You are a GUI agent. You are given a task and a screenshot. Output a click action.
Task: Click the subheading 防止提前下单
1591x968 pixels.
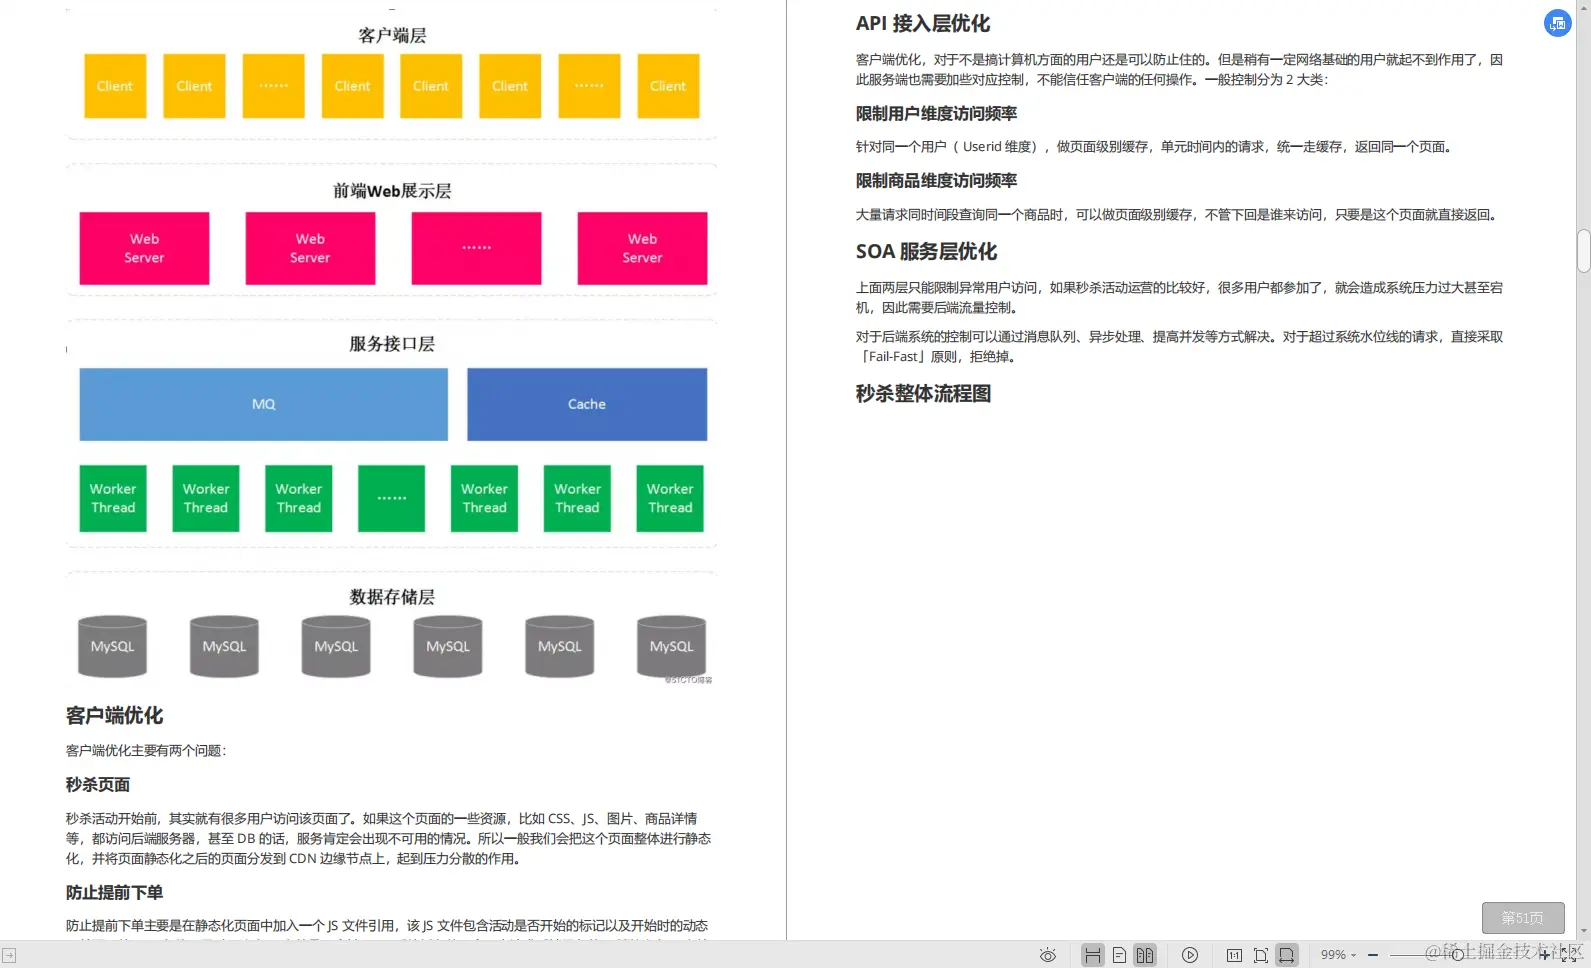click(x=114, y=893)
